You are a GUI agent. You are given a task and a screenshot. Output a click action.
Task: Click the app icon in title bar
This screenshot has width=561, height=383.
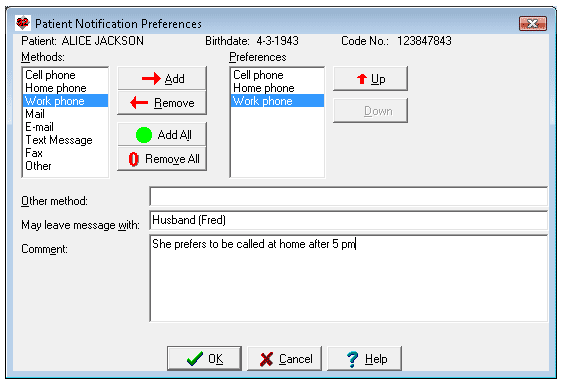pyautogui.click(x=23, y=24)
